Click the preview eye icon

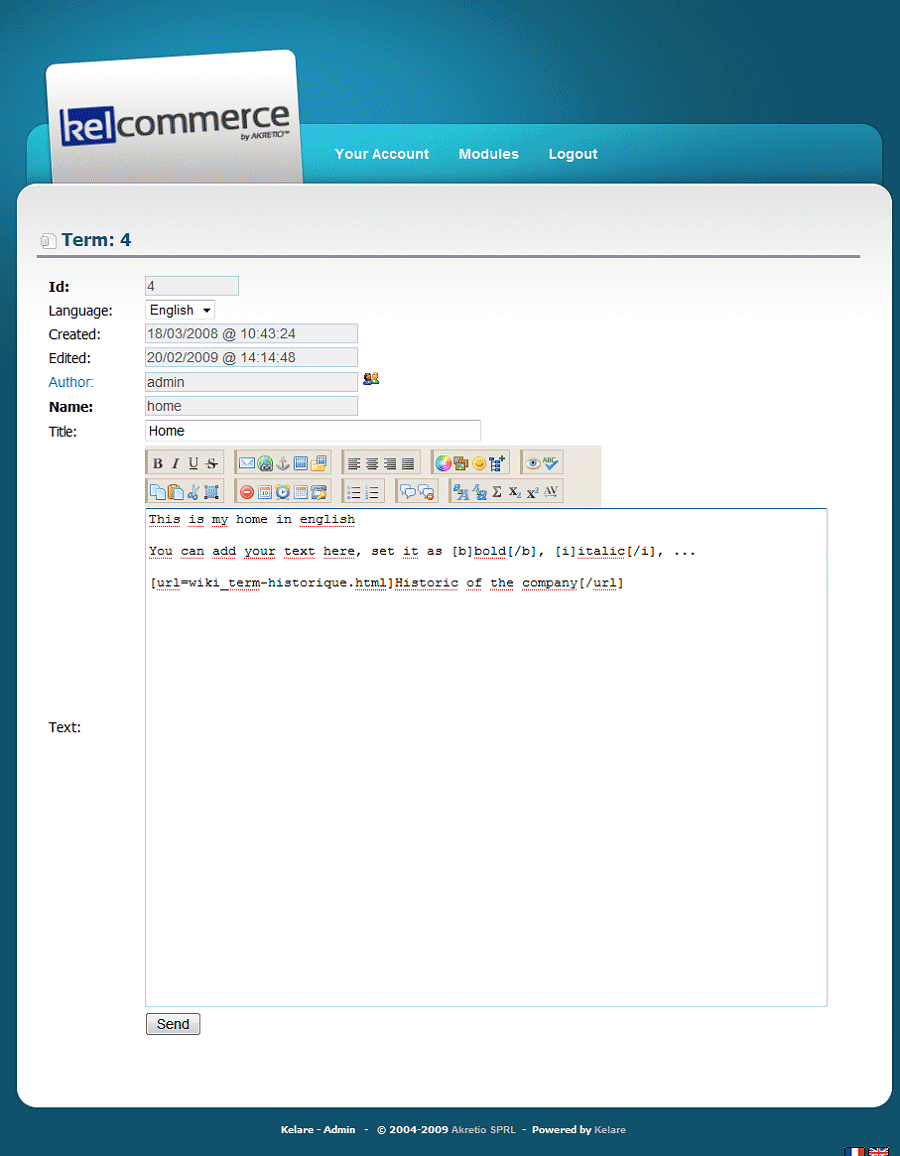click(533, 463)
